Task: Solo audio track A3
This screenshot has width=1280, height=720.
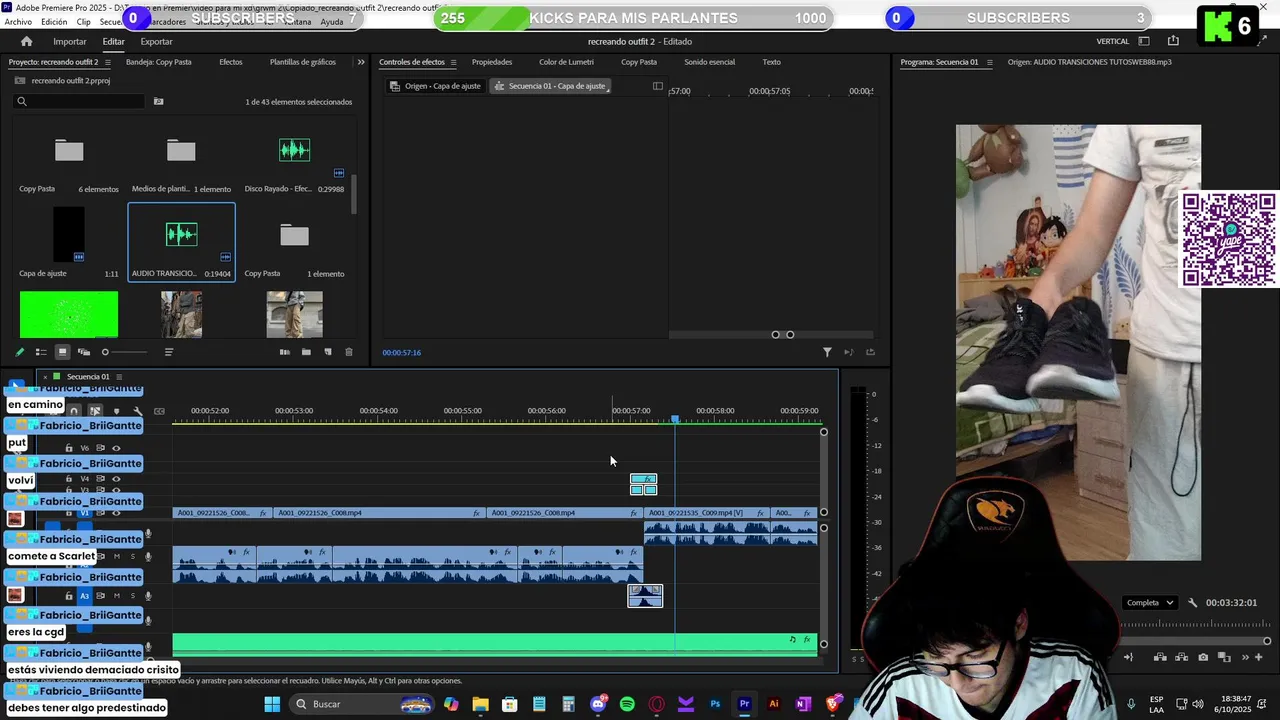Action: tap(132, 596)
